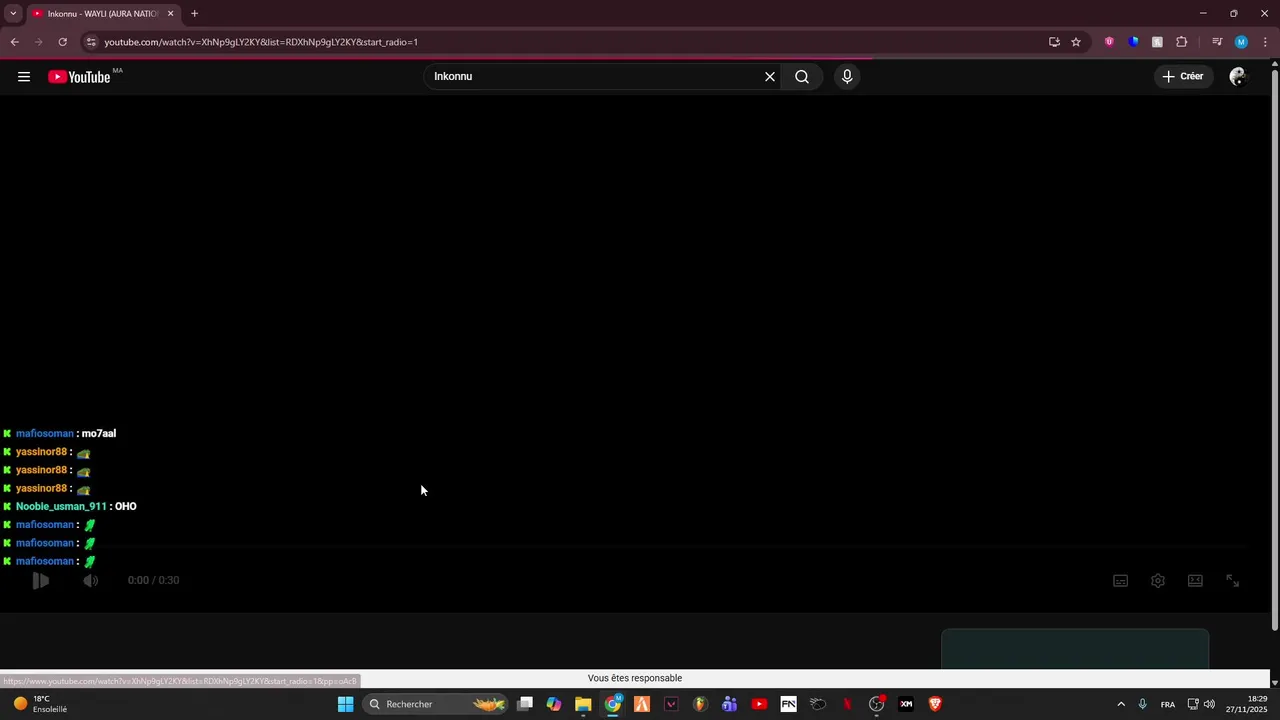Screen dimensions: 1280x720
Task: Open the Extensions puzzle-piece menu
Action: pos(1182,42)
